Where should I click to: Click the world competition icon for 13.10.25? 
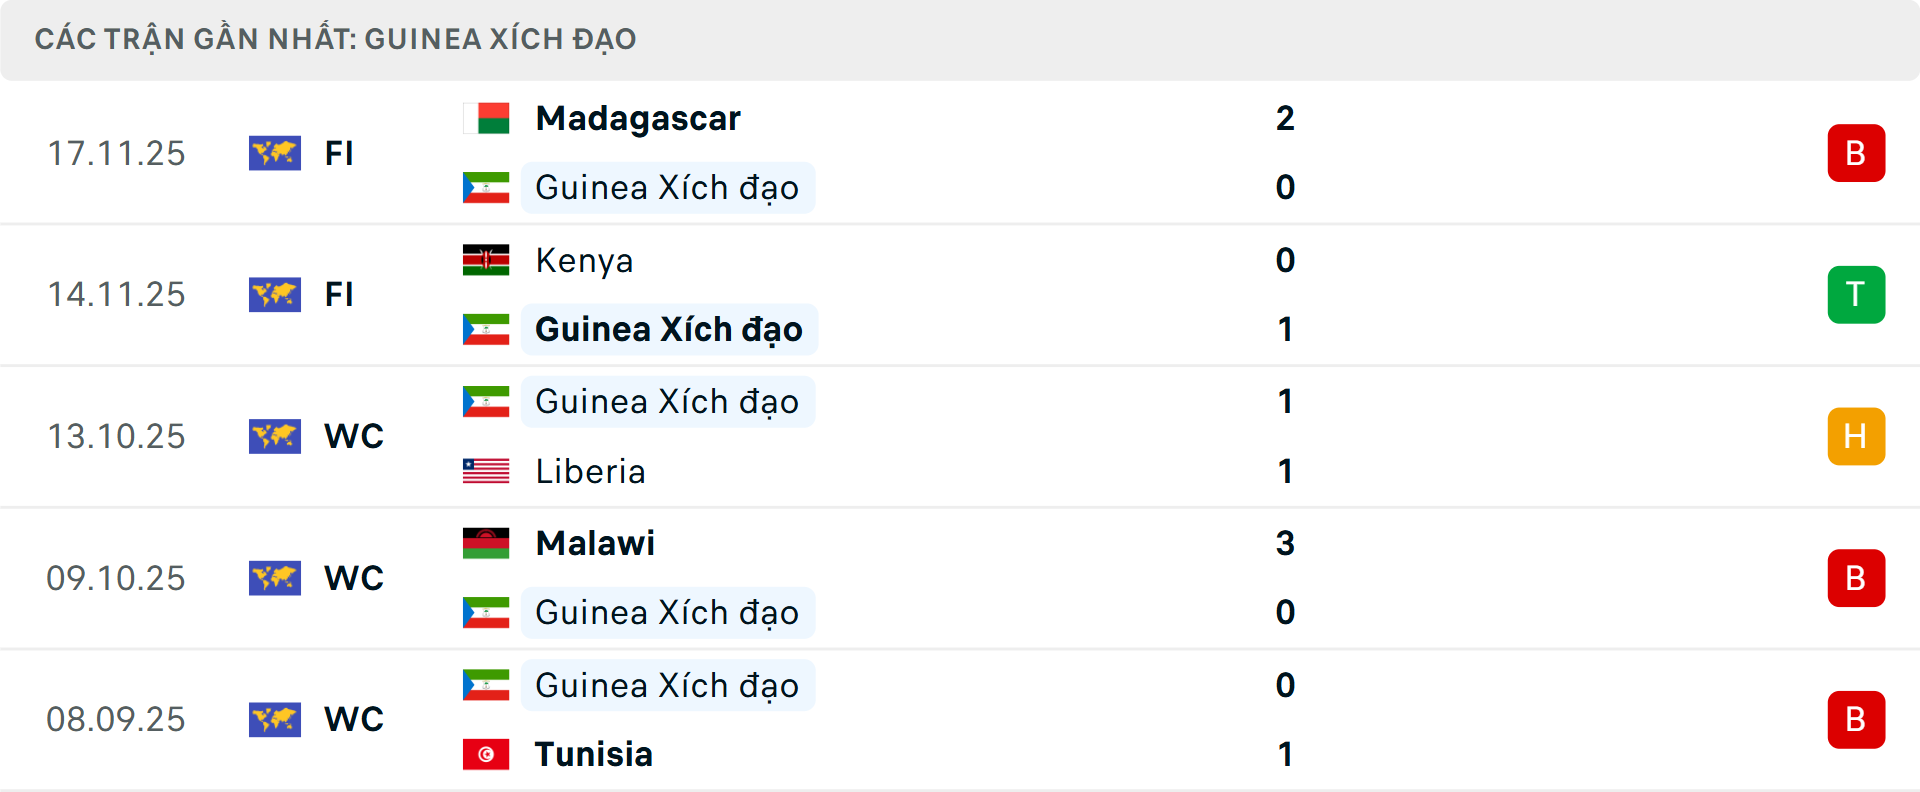point(275,436)
